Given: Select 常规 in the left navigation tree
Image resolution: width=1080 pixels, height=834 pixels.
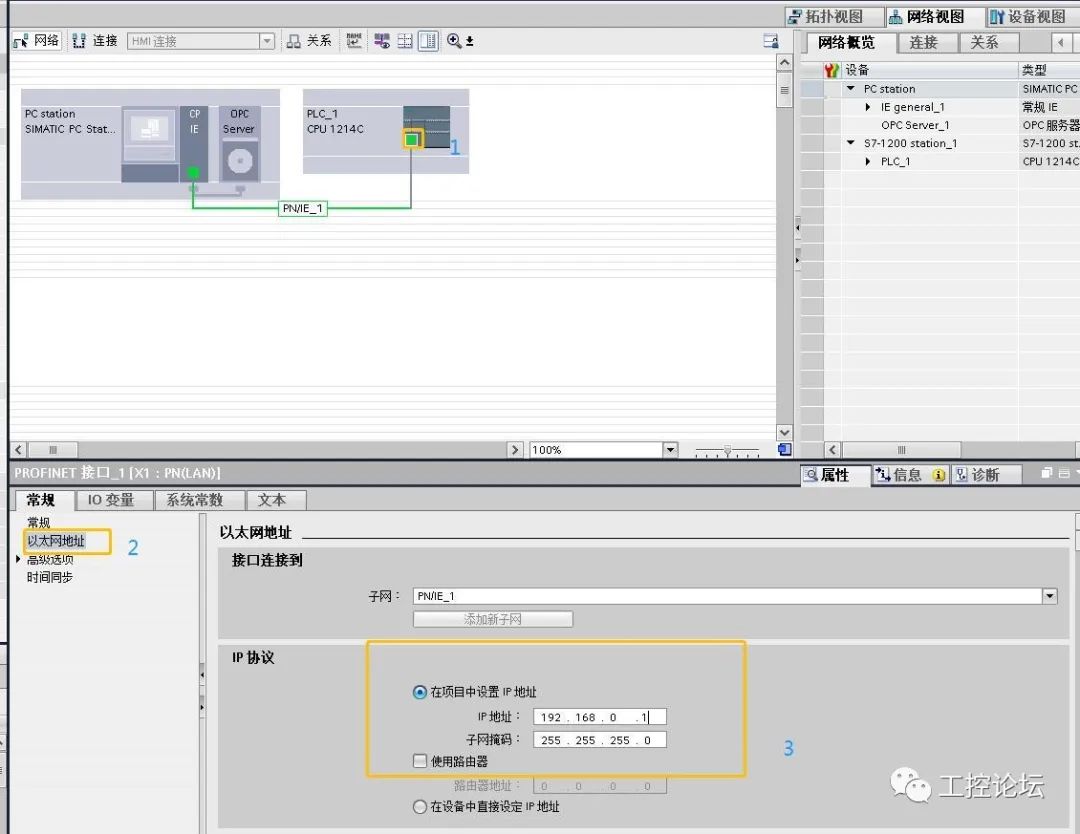Looking at the screenshot, I should click(39, 522).
